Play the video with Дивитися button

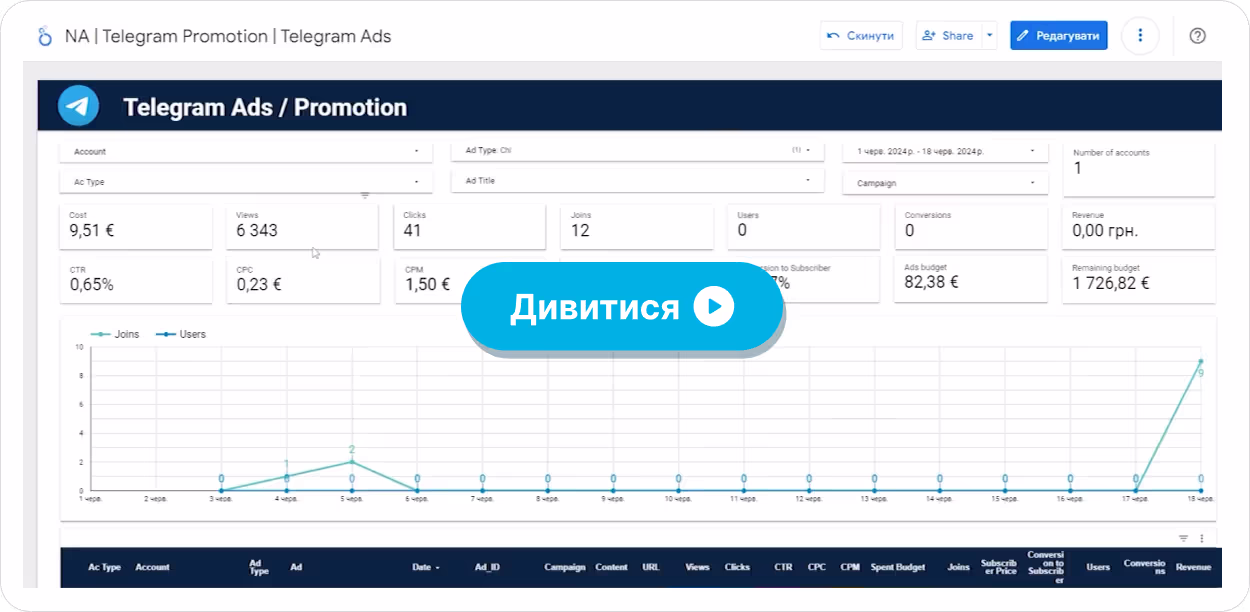coord(621,306)
